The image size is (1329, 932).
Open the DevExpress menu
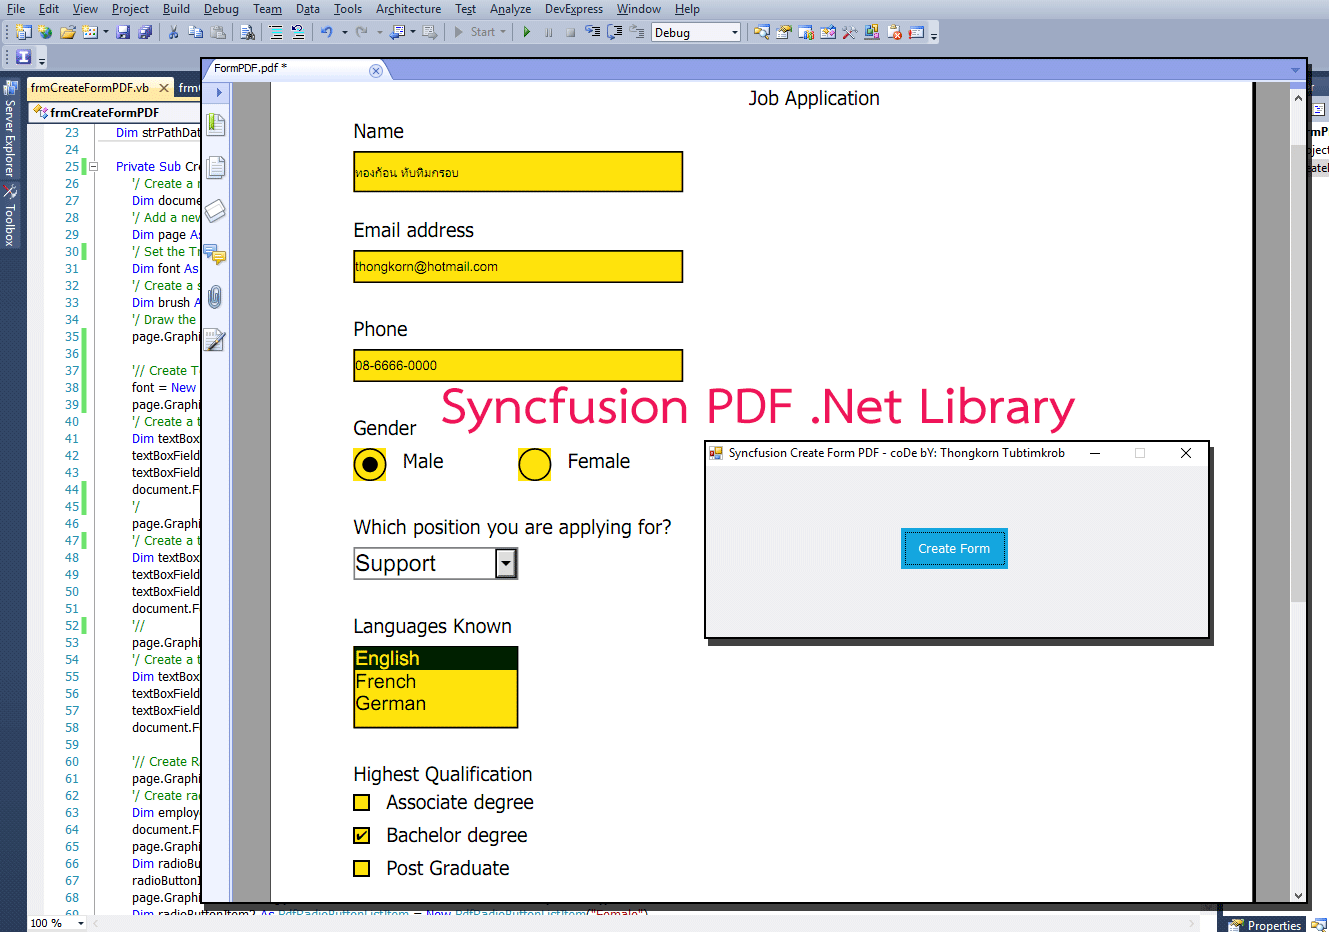(x=574, y=9)
